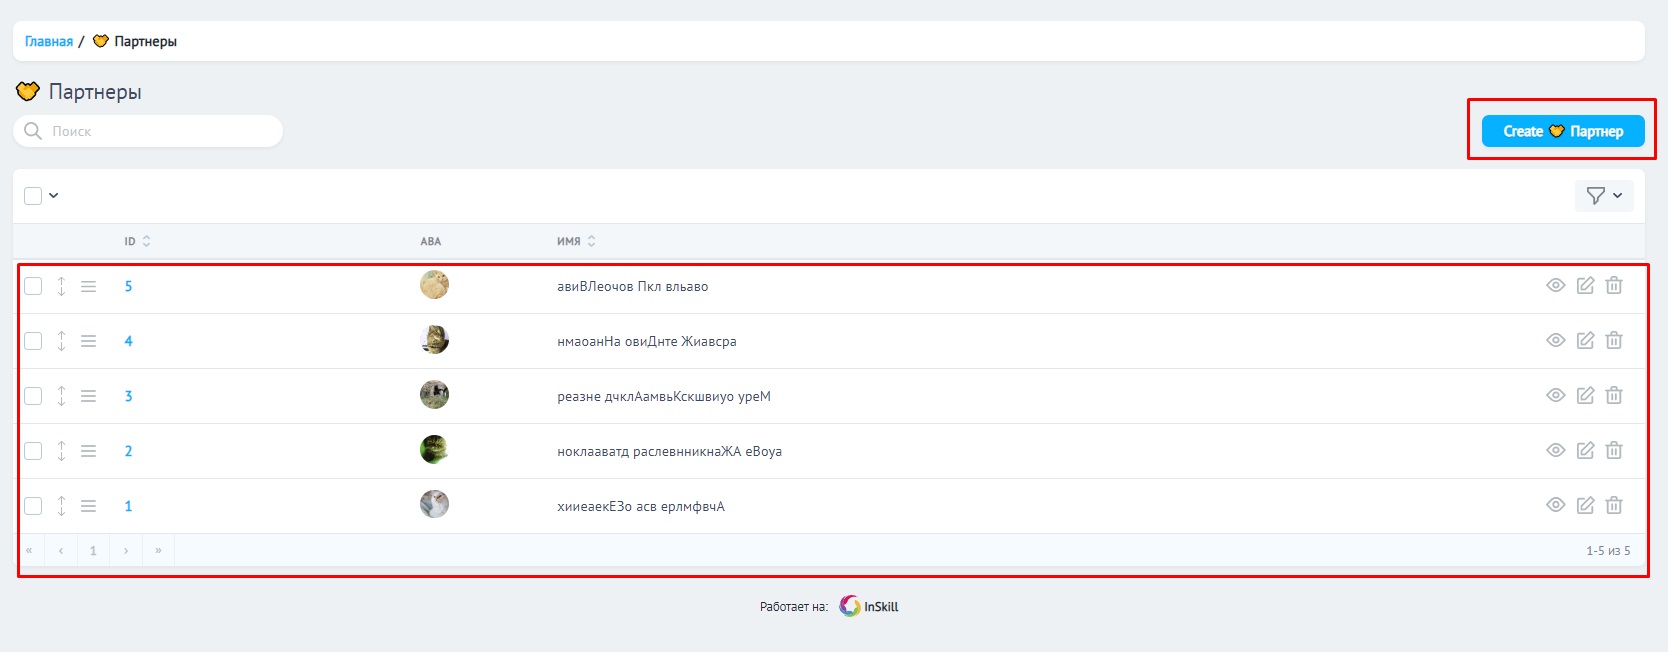Click the reorder arrows icon in row 5
The image size is (1668, 652).
tap(61, 286)
